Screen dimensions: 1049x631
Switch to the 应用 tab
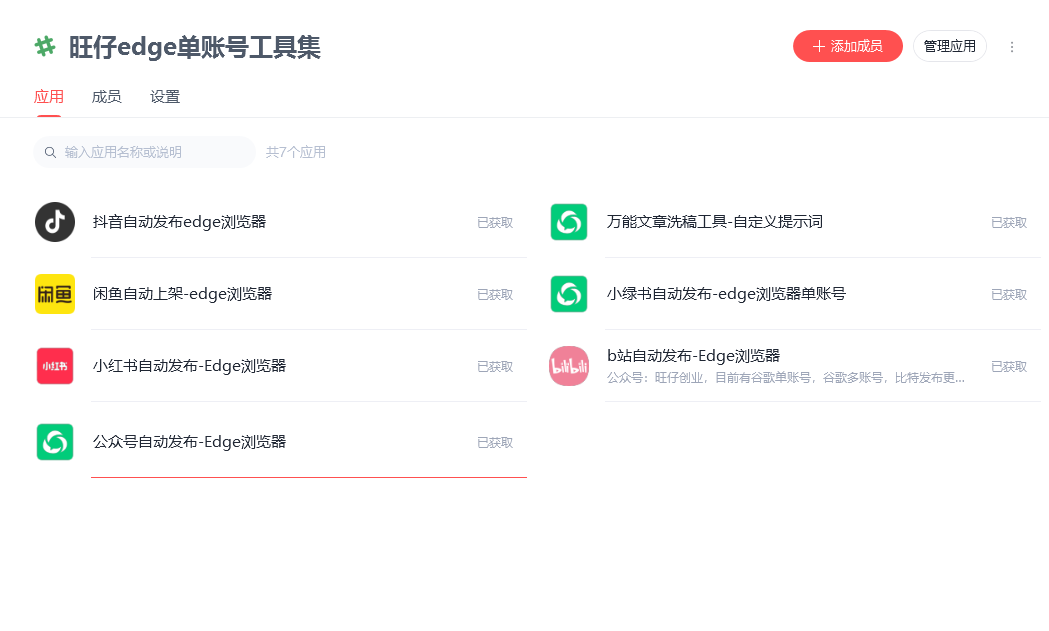tap(49, 97)
